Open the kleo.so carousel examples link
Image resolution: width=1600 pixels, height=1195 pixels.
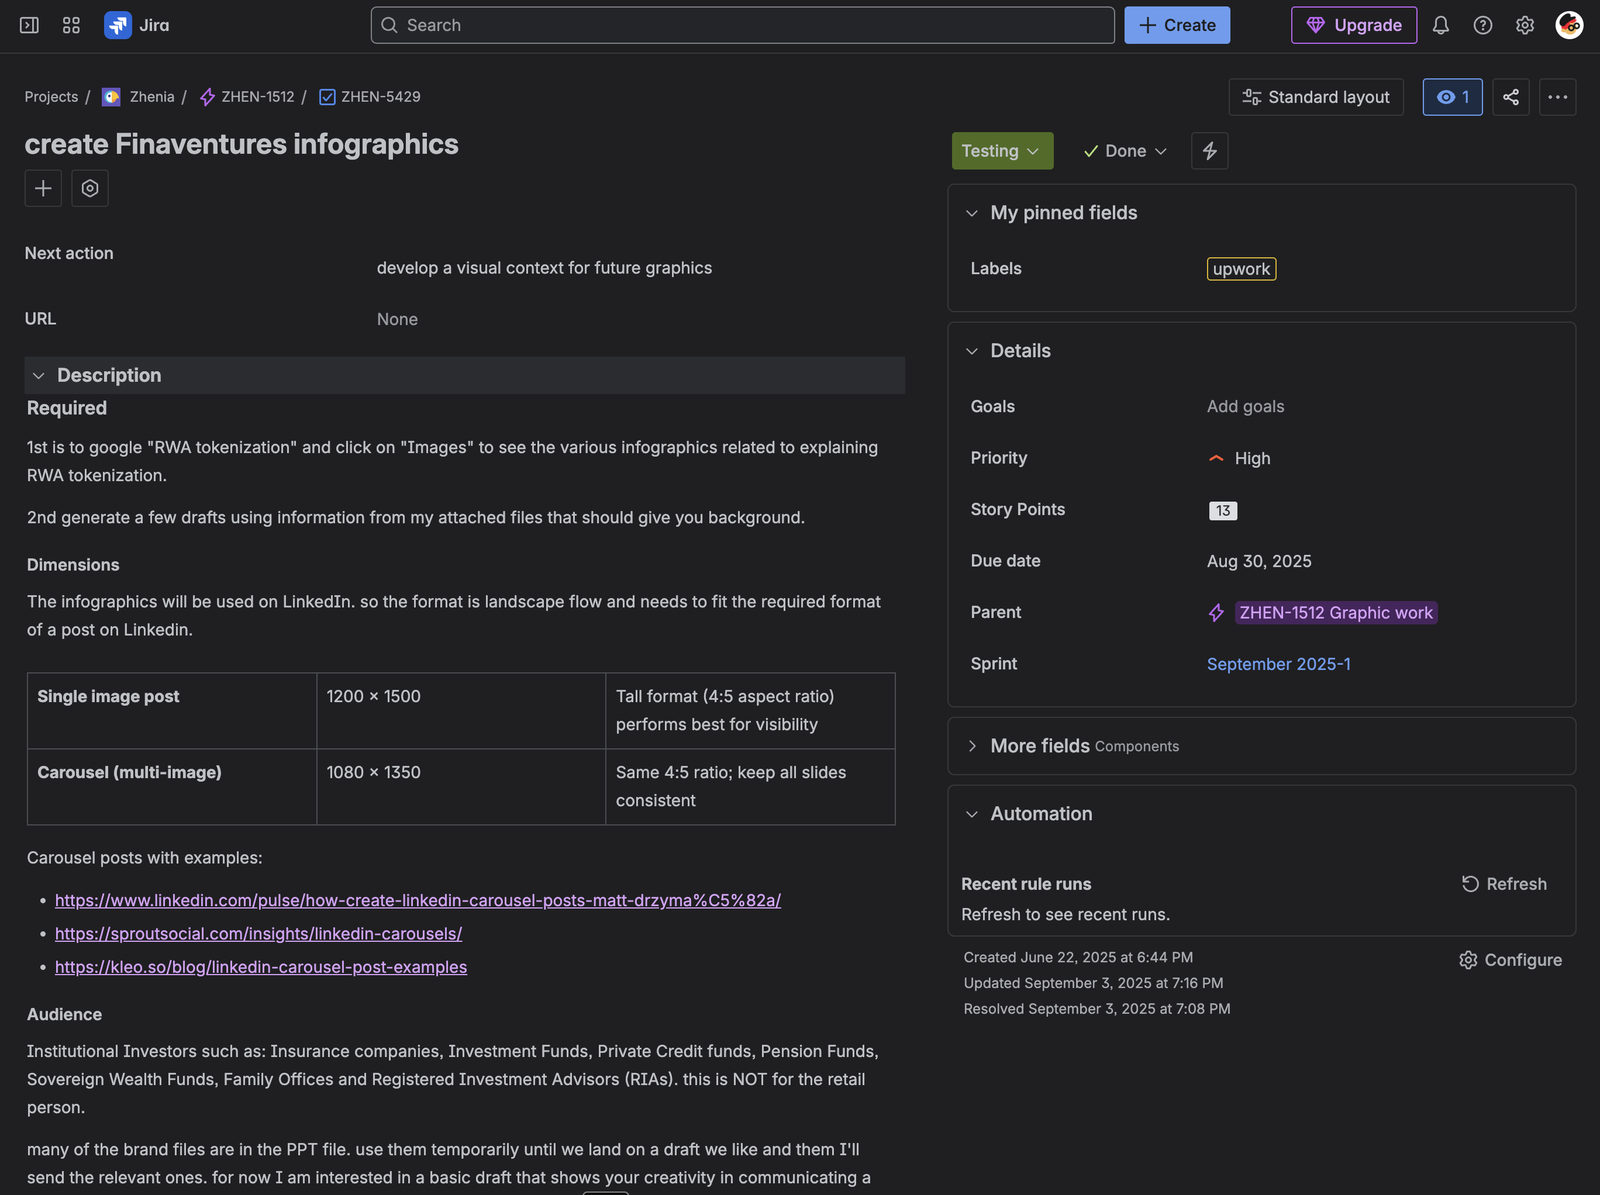261,967
